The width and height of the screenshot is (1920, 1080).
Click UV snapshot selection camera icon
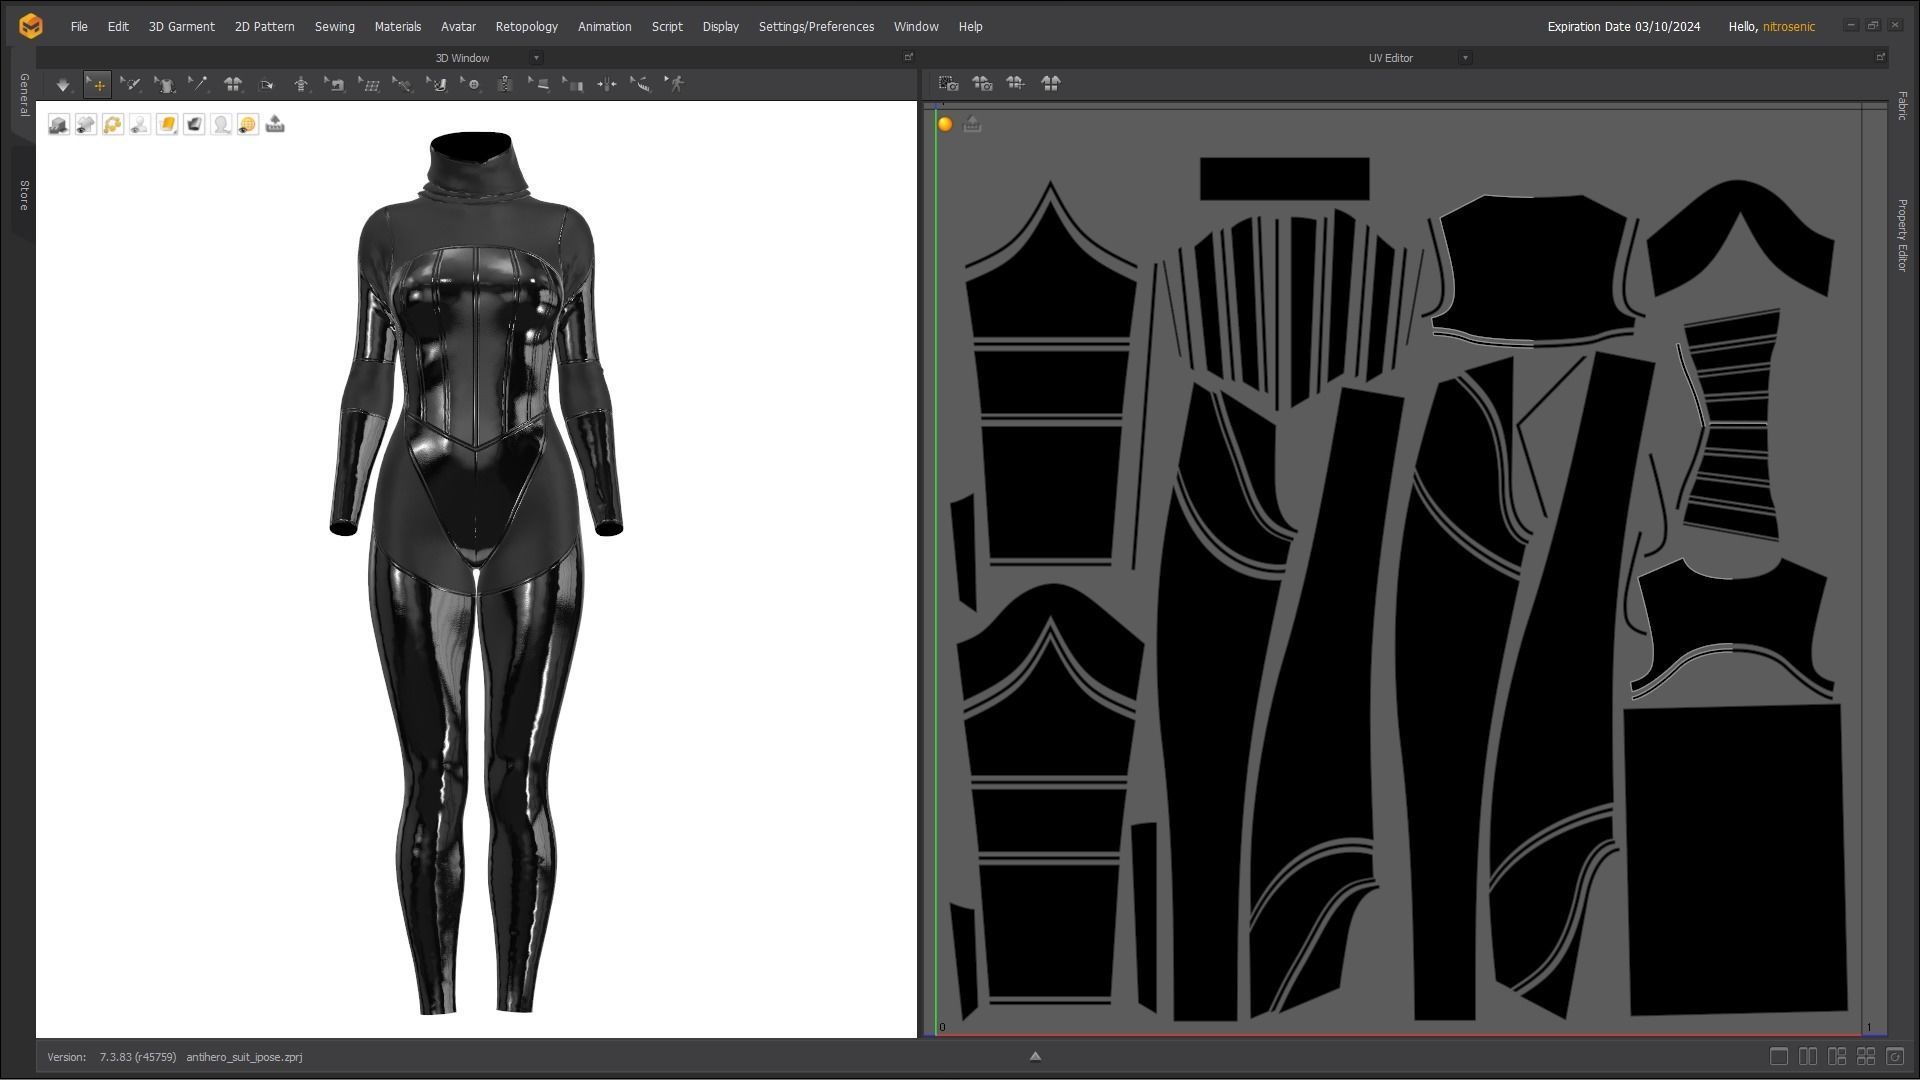click(949, 84)
